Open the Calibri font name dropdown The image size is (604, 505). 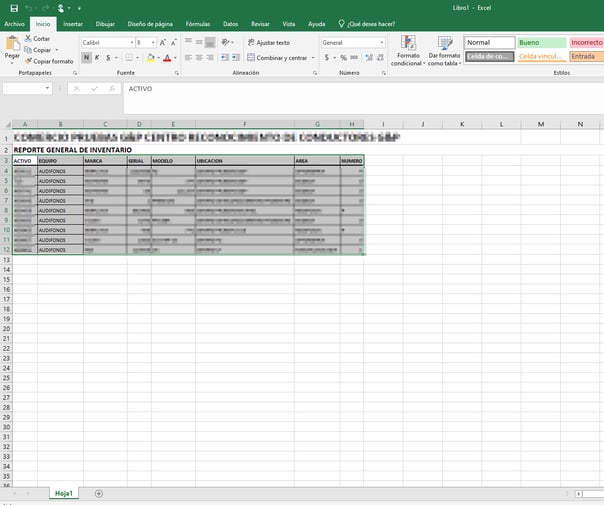coord(131,43)
